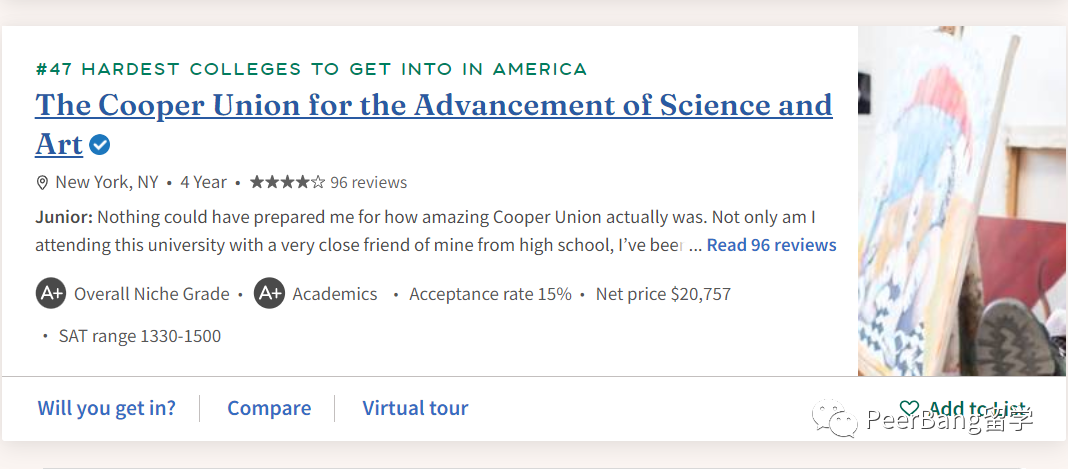The width and height of the screenshot is (1068, 469).
Task: Click the heart icon to add to list
Action: click(909, 408)
